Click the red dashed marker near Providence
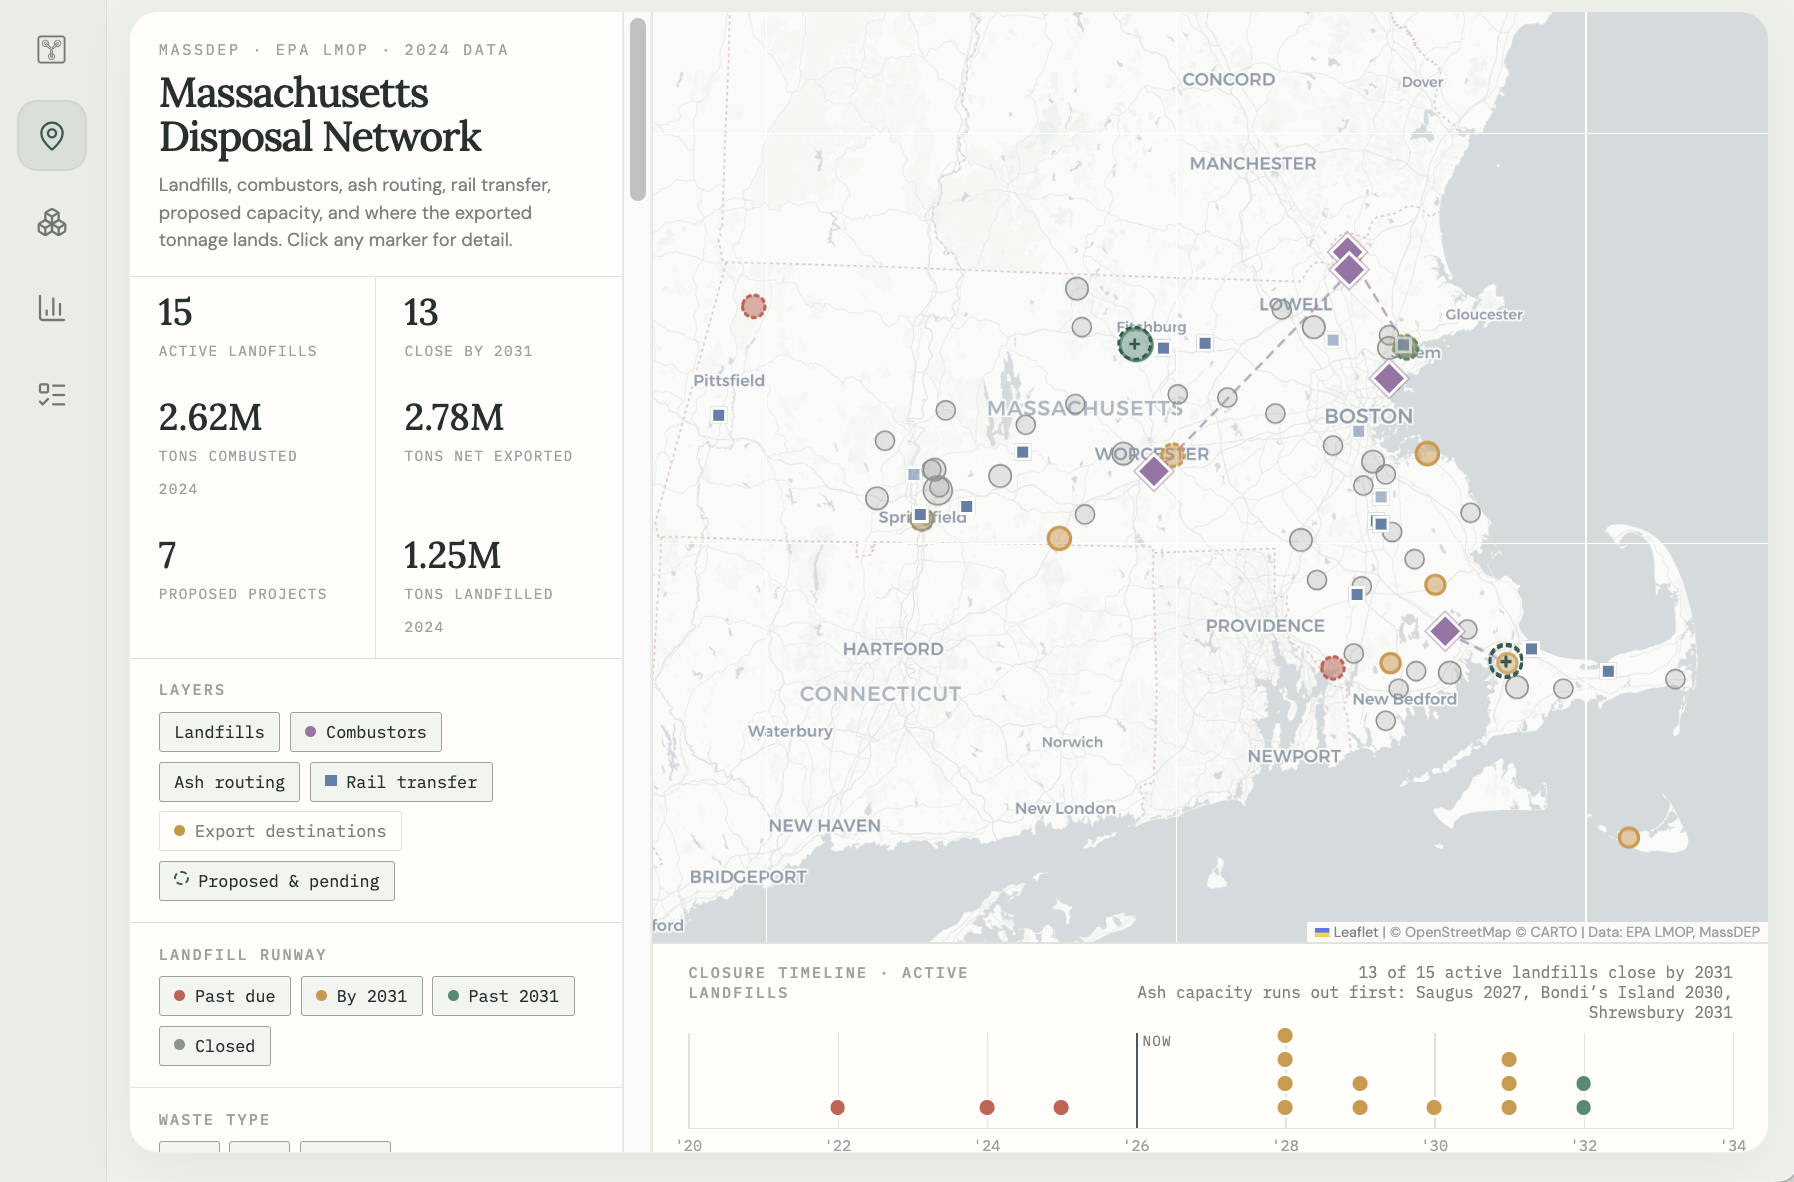 click(x=1332, y=667)
